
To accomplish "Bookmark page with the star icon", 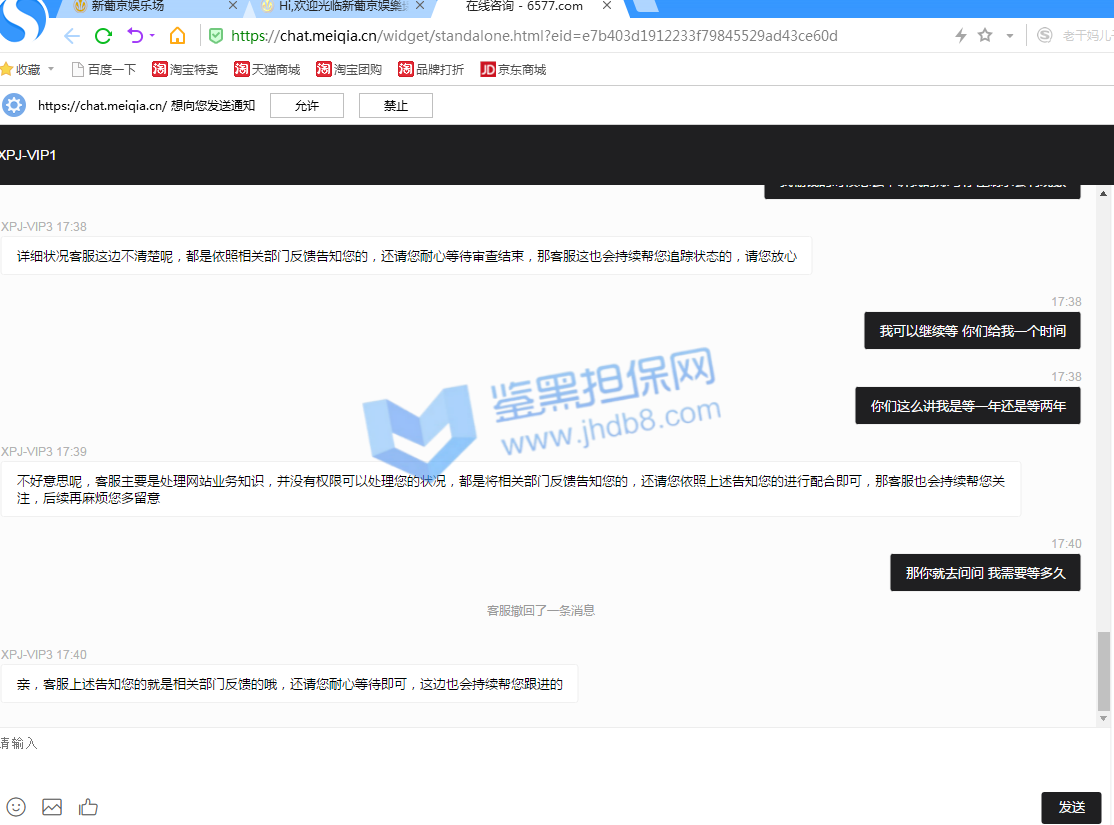I will point(985,36).
